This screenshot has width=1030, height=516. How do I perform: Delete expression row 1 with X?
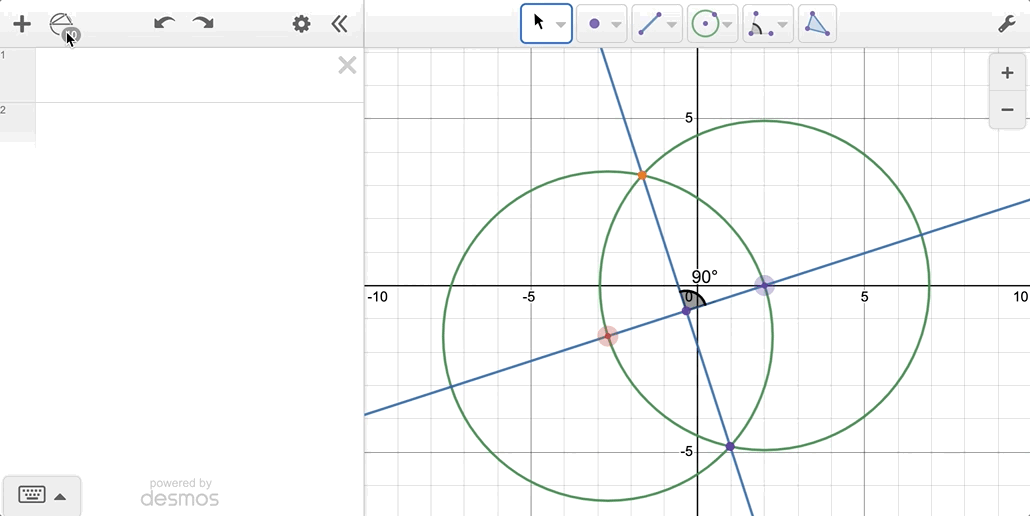click(347, 66)
